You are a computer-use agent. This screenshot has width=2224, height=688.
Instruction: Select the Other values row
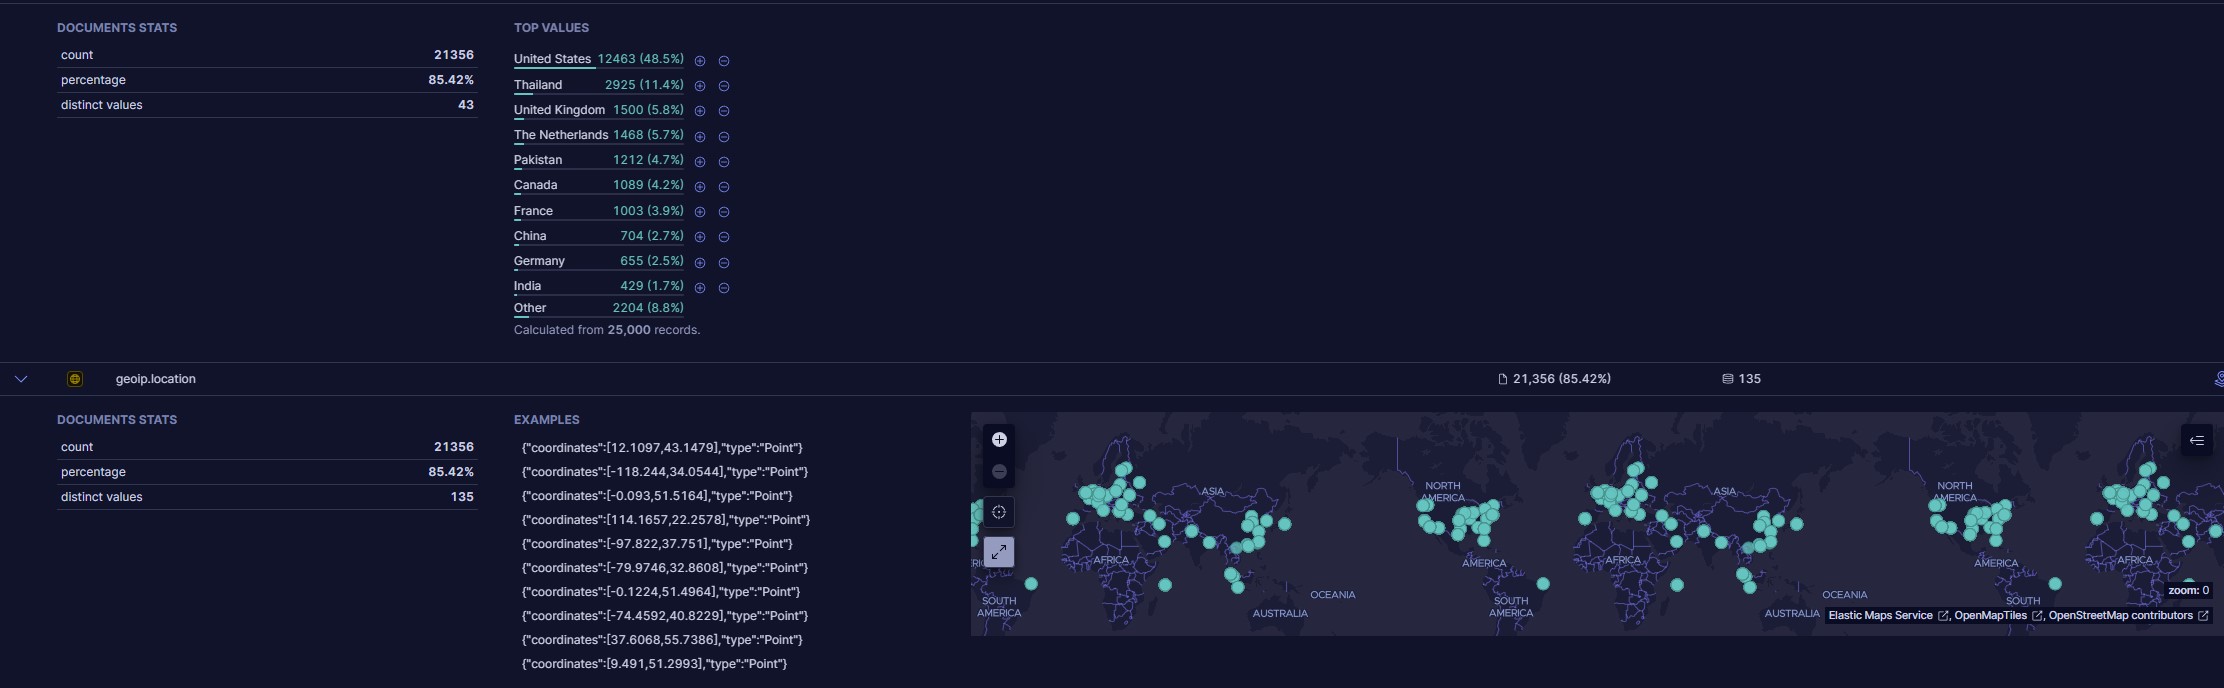[599, 308]
